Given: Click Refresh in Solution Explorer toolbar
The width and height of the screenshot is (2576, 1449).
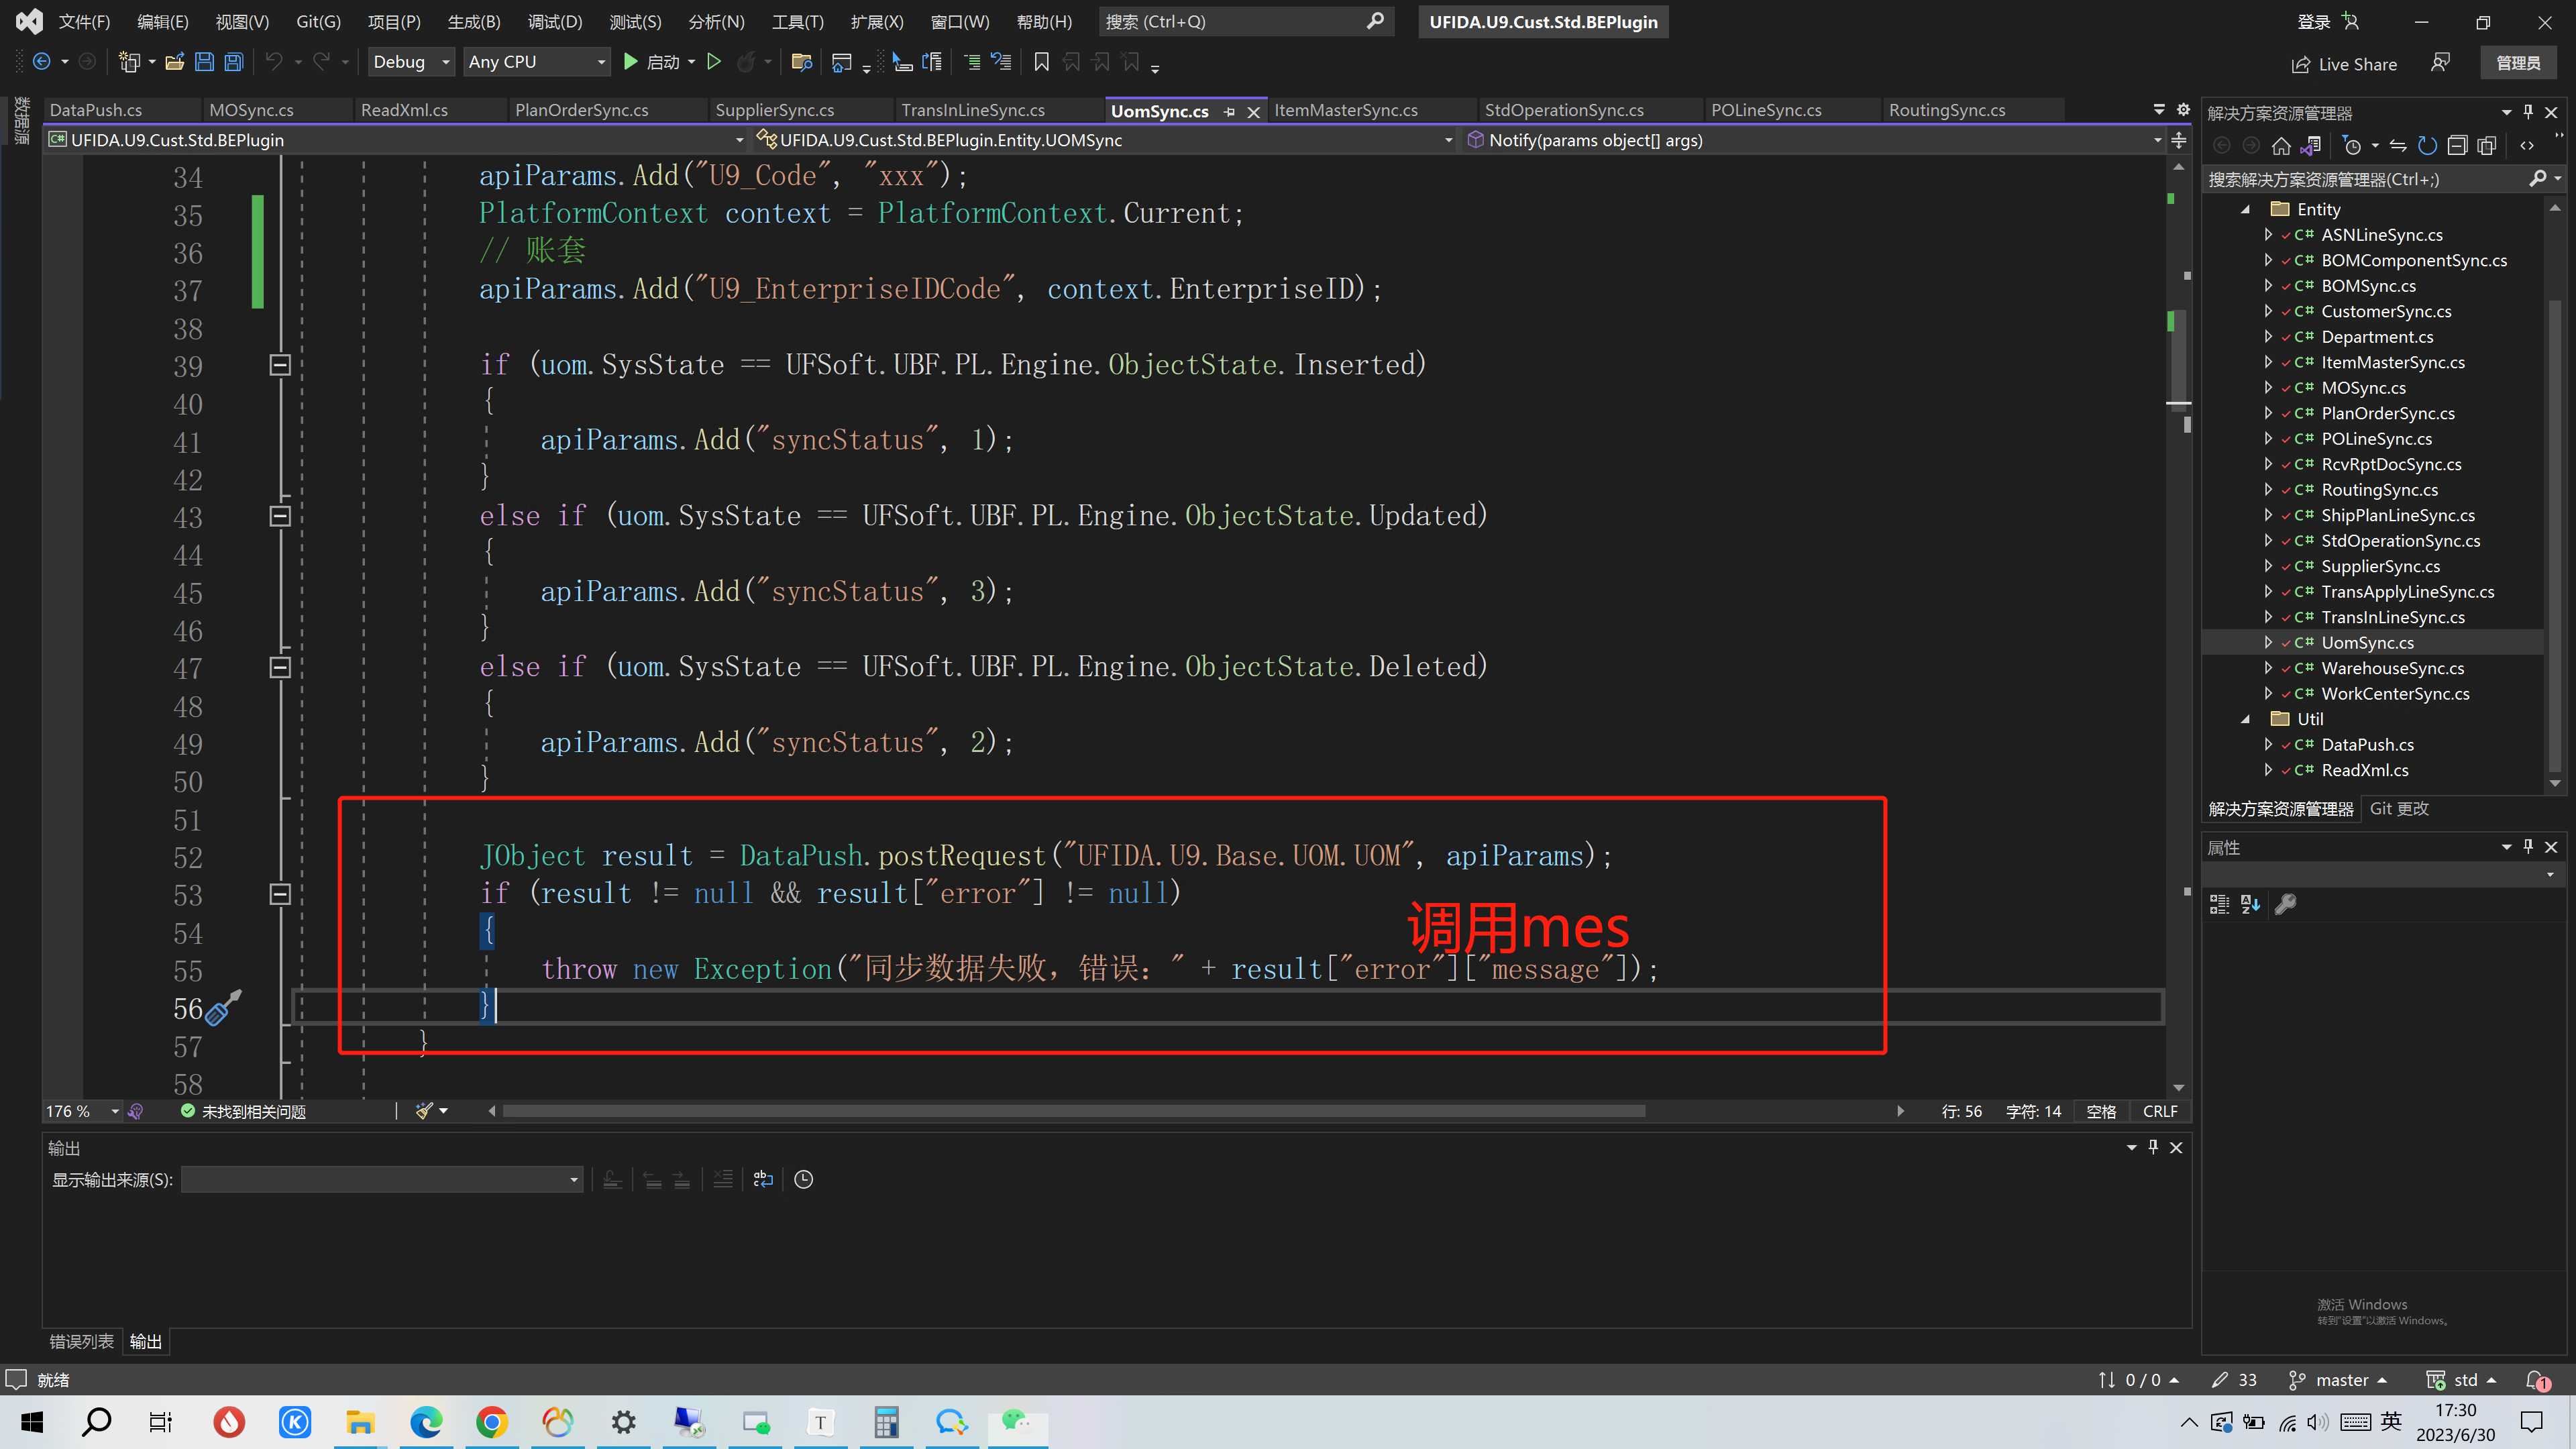Looking at the screenshot, I should pos(2427,146).
